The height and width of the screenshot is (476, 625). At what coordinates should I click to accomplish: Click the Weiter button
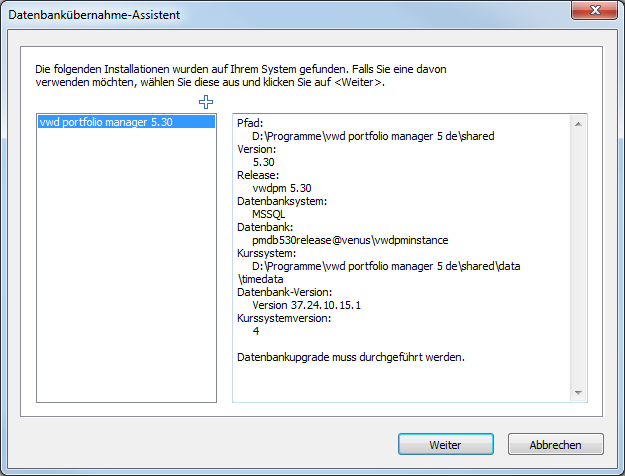click(x=445, y=443)
